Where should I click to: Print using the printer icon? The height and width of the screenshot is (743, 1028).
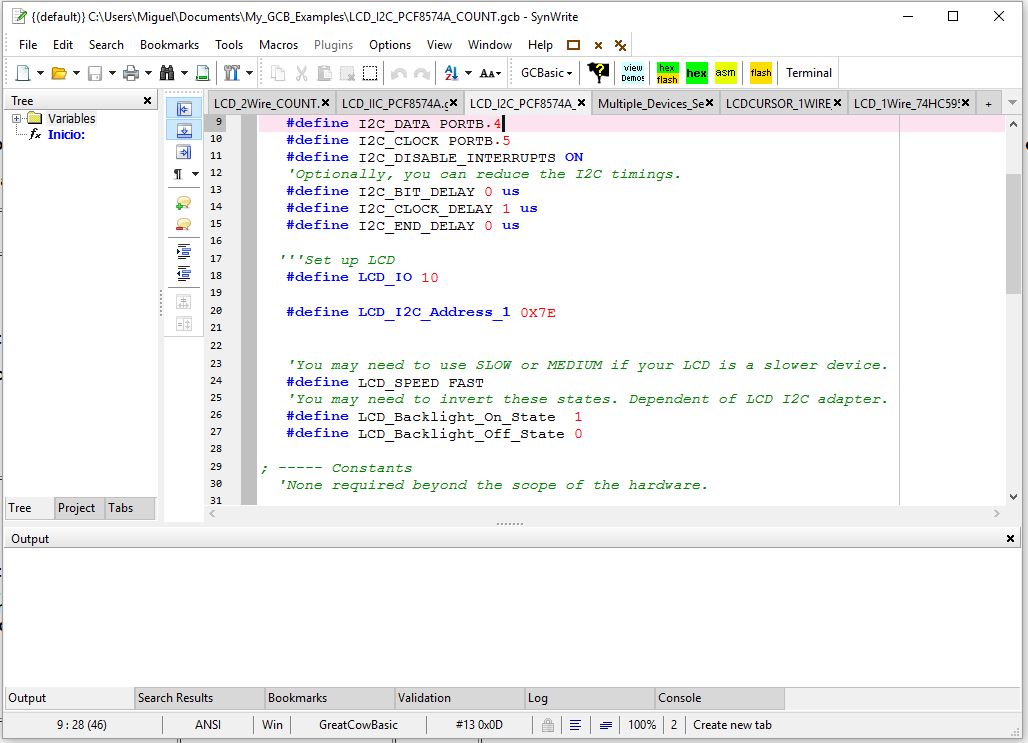tap(131, 73)
